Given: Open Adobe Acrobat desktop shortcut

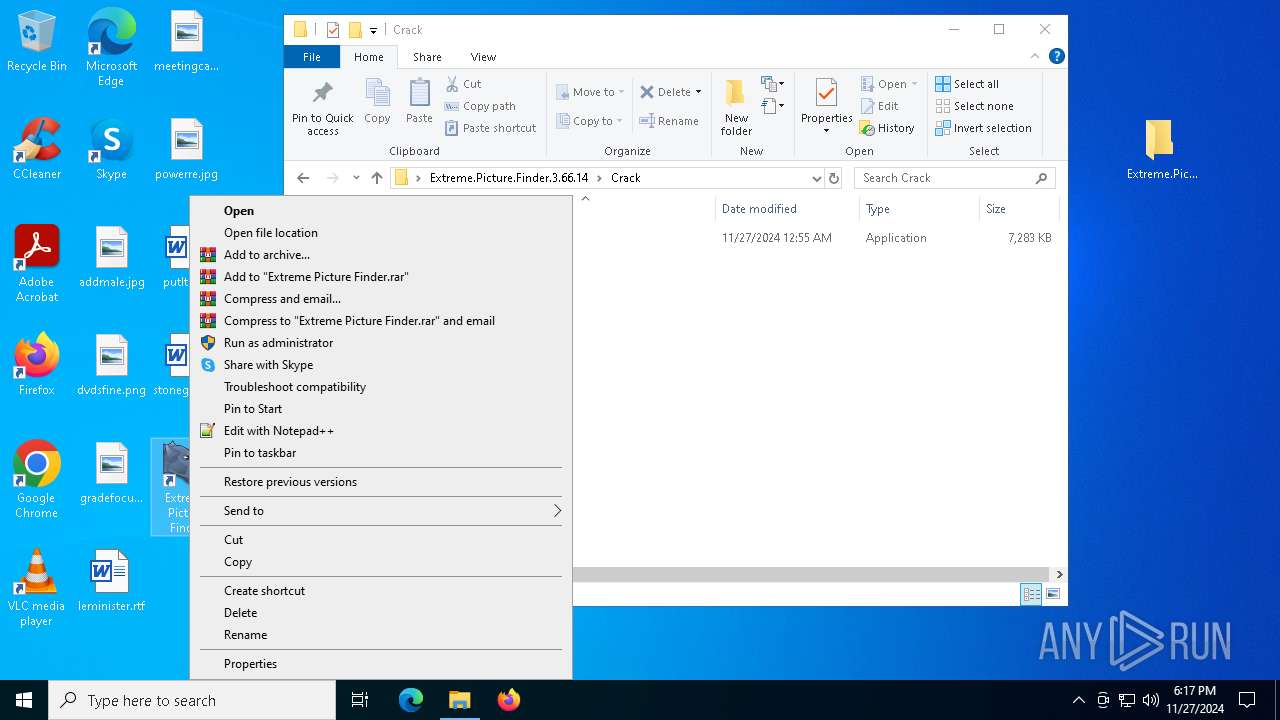Looking at the screenshot, I should point(37,264).
